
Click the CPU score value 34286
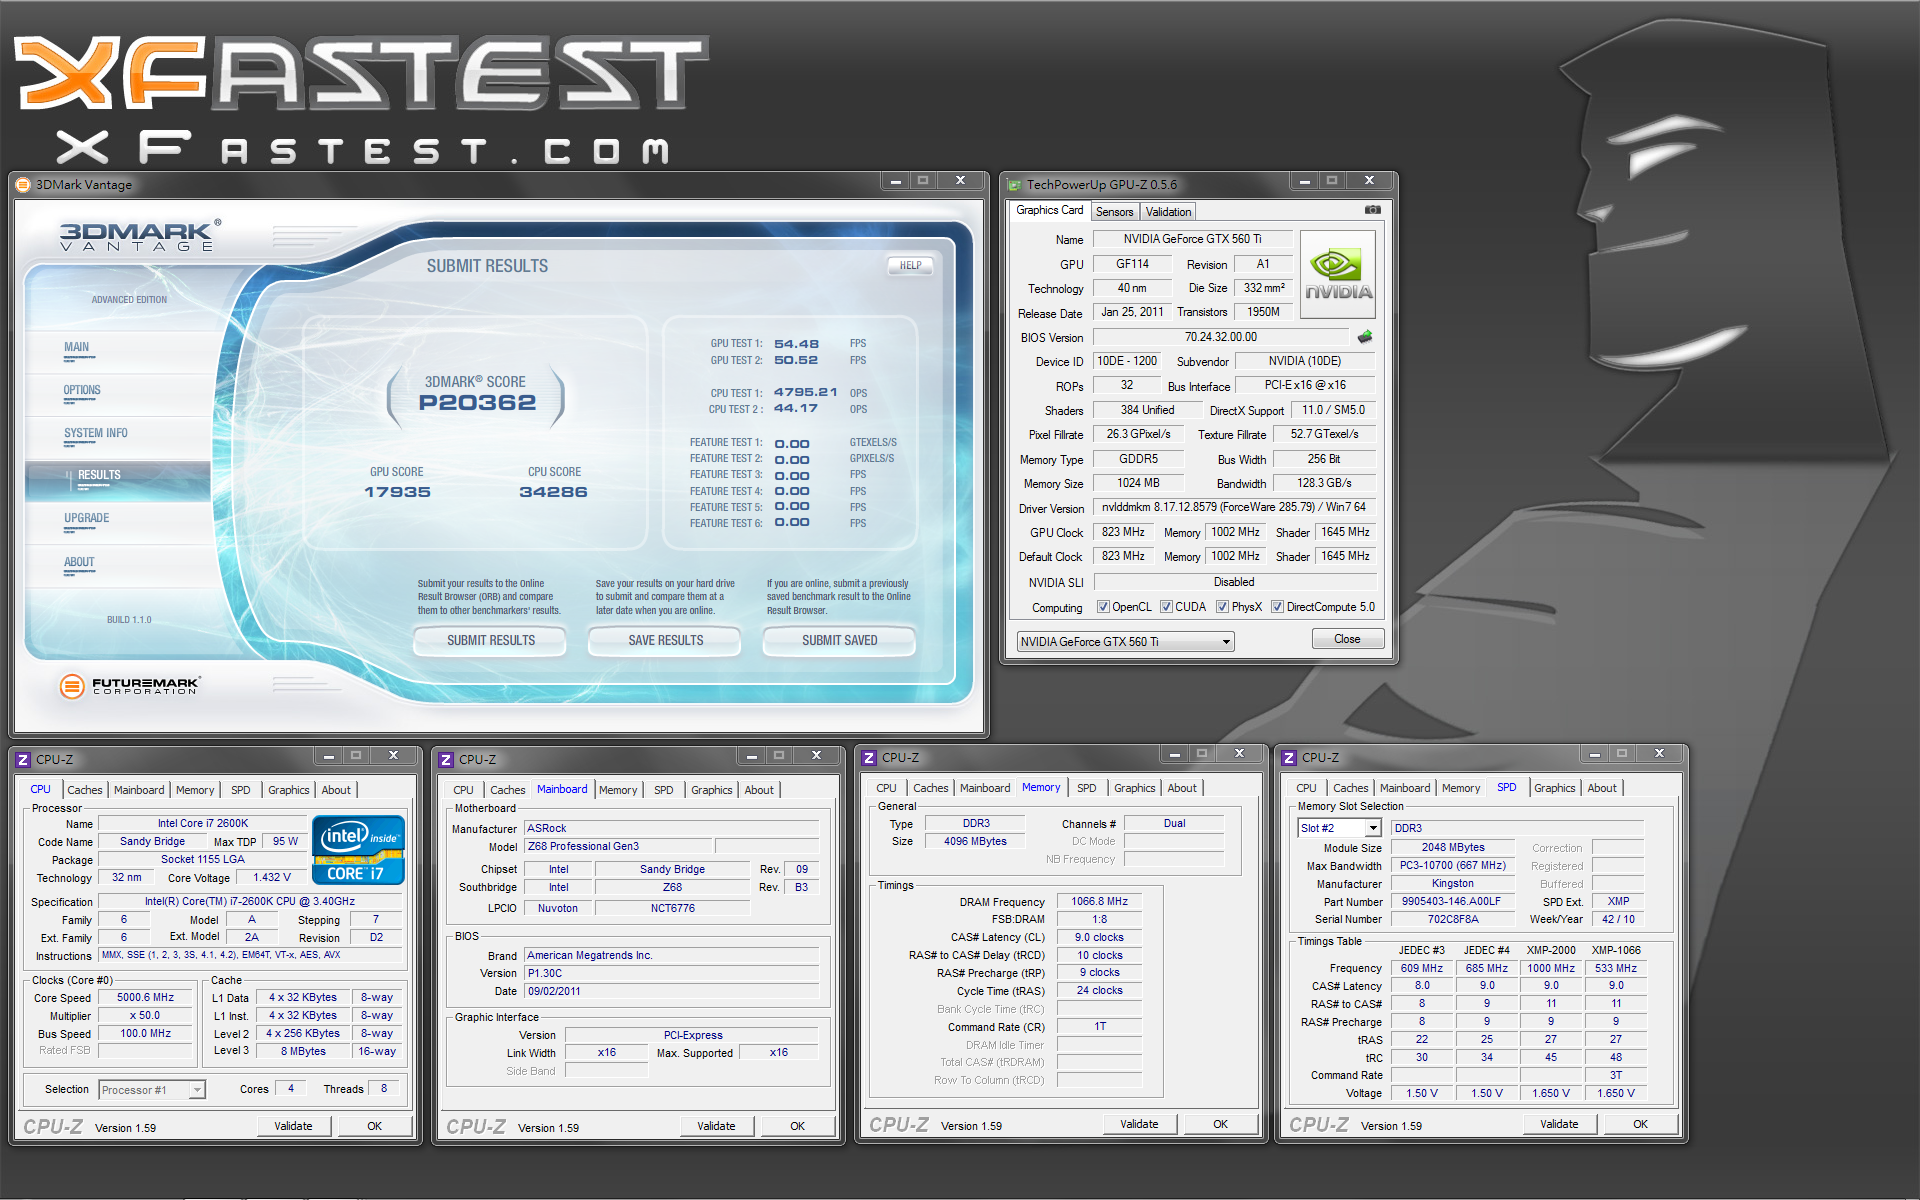coord(553,492)
